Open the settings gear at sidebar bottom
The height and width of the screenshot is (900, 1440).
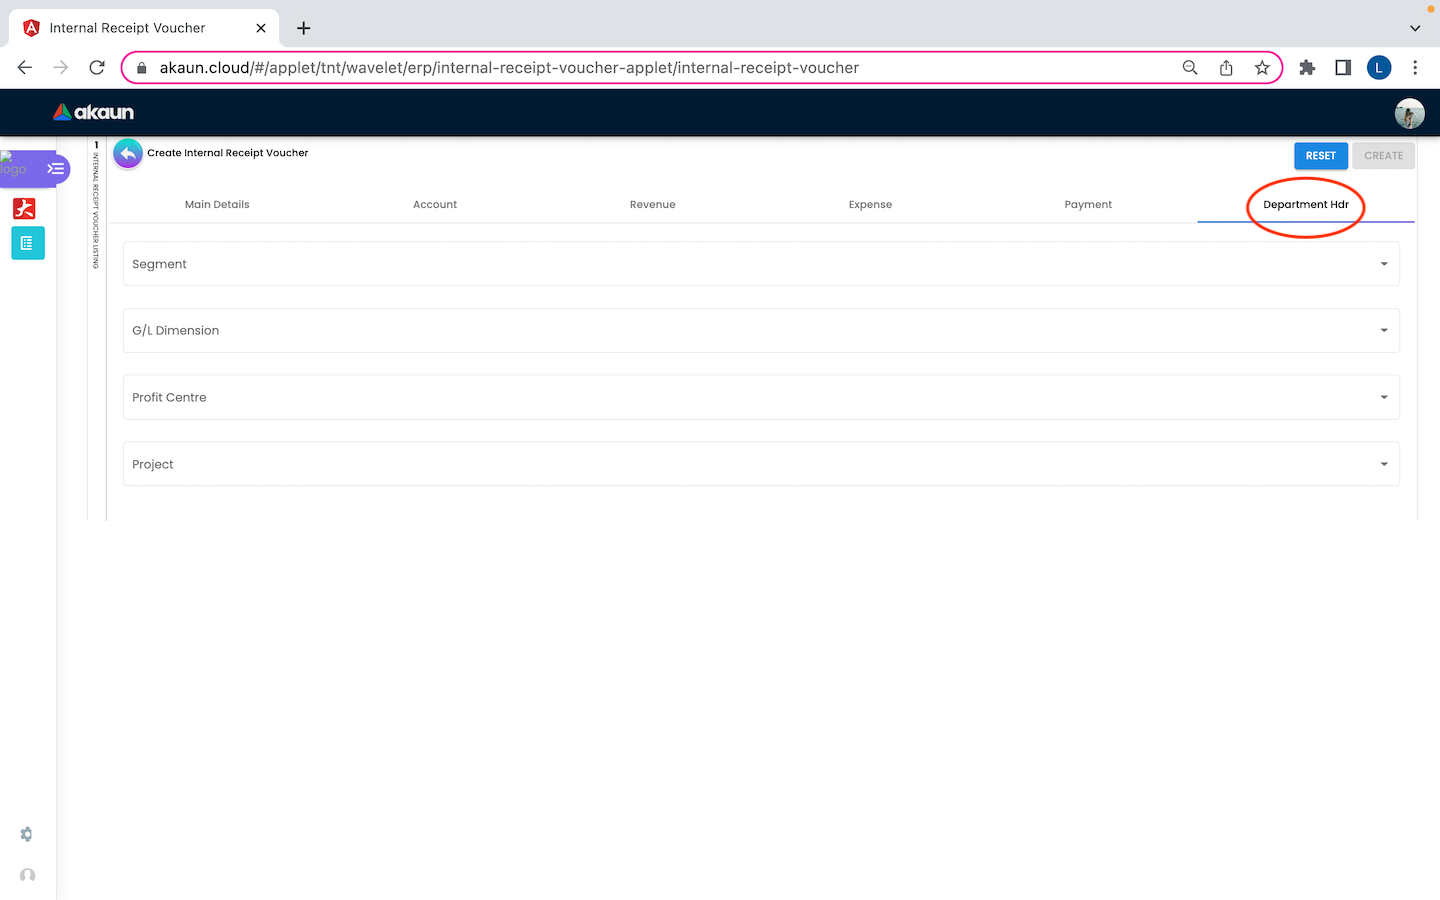click(x=27, y=834)
